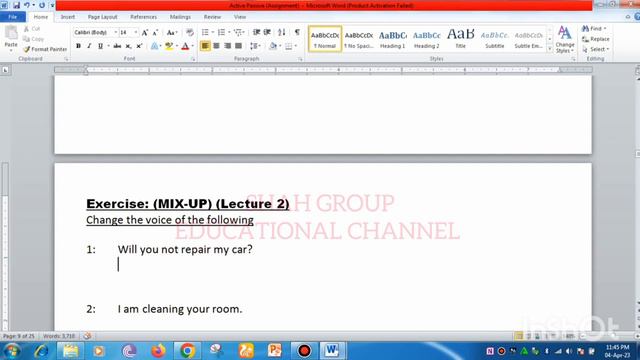
Task: Open the Find dropdown arrow
Action: pyautogui.click(x=605, y=28)
